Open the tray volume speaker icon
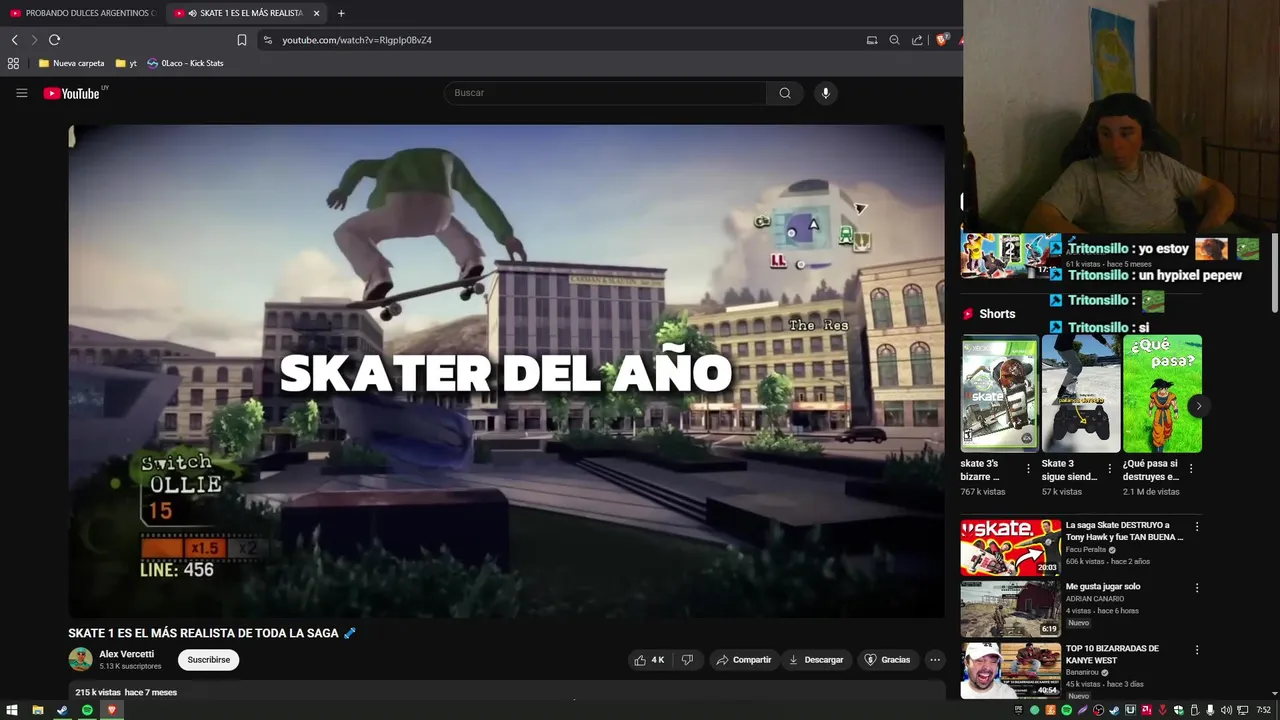The width and height of the screenshot is (1280, 720). (x=1226, y=710)
